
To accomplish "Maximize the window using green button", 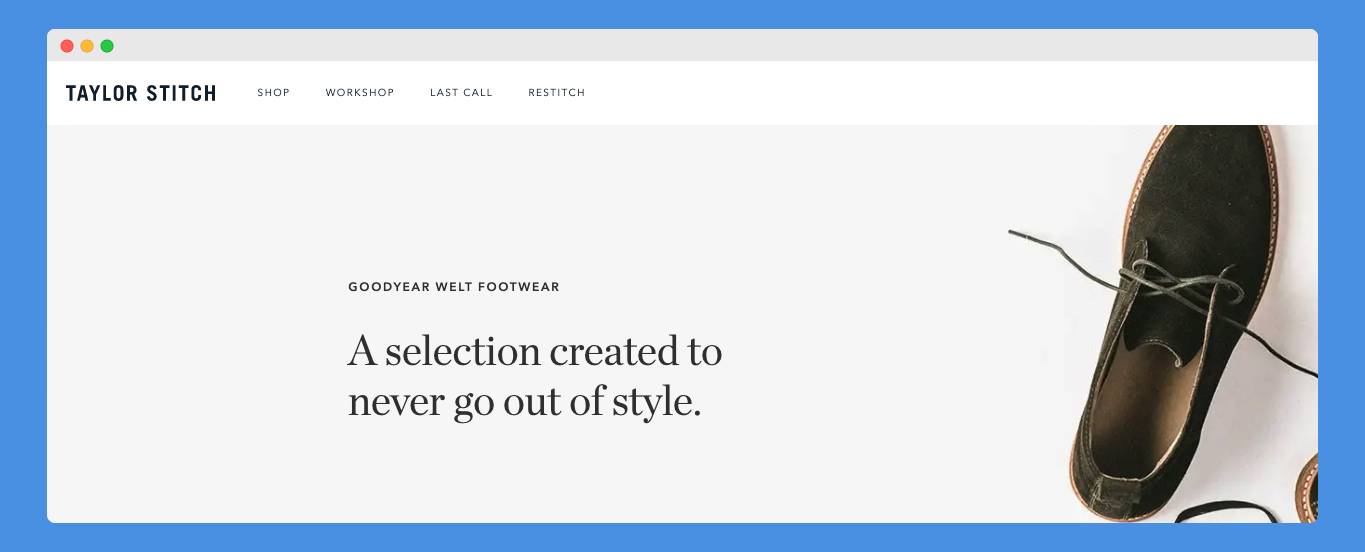I will [107, 46].
